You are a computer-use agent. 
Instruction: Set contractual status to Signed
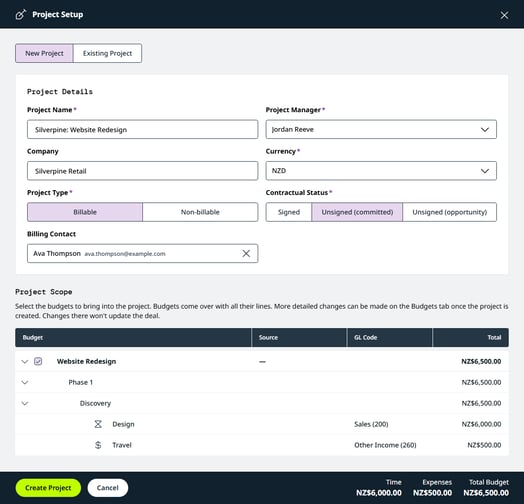point(289,212)
